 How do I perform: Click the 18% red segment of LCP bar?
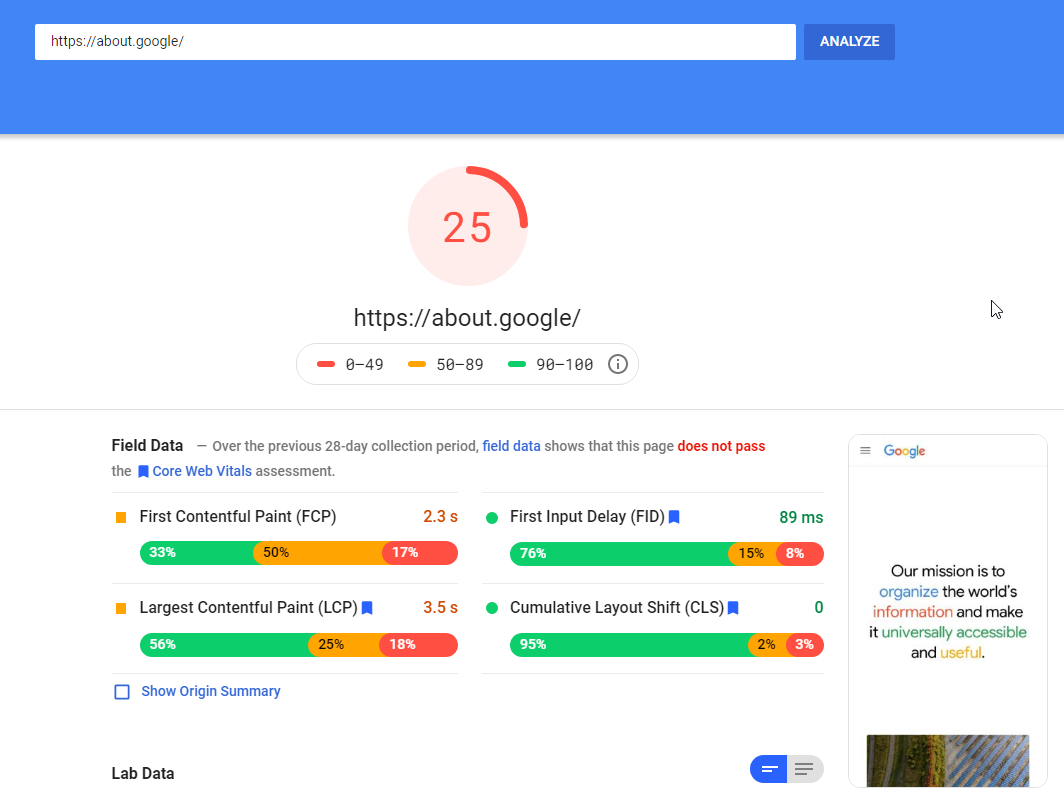coord(419,645)
